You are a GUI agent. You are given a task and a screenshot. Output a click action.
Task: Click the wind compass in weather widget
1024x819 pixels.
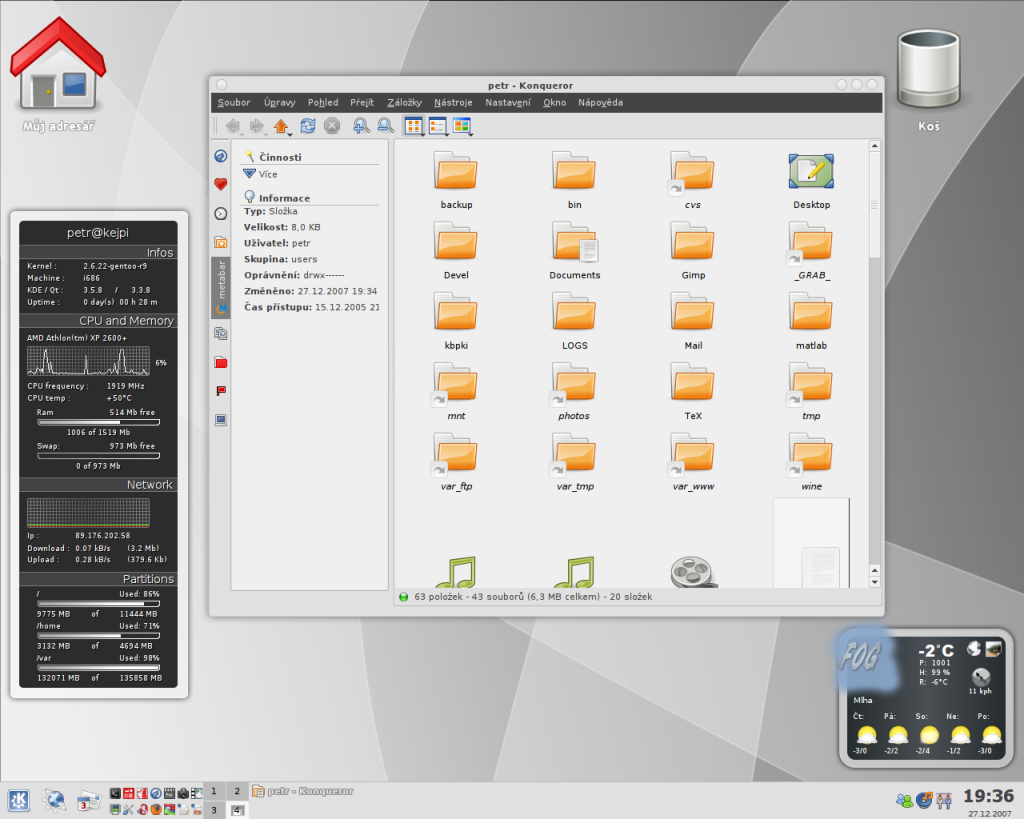point(981,676)
